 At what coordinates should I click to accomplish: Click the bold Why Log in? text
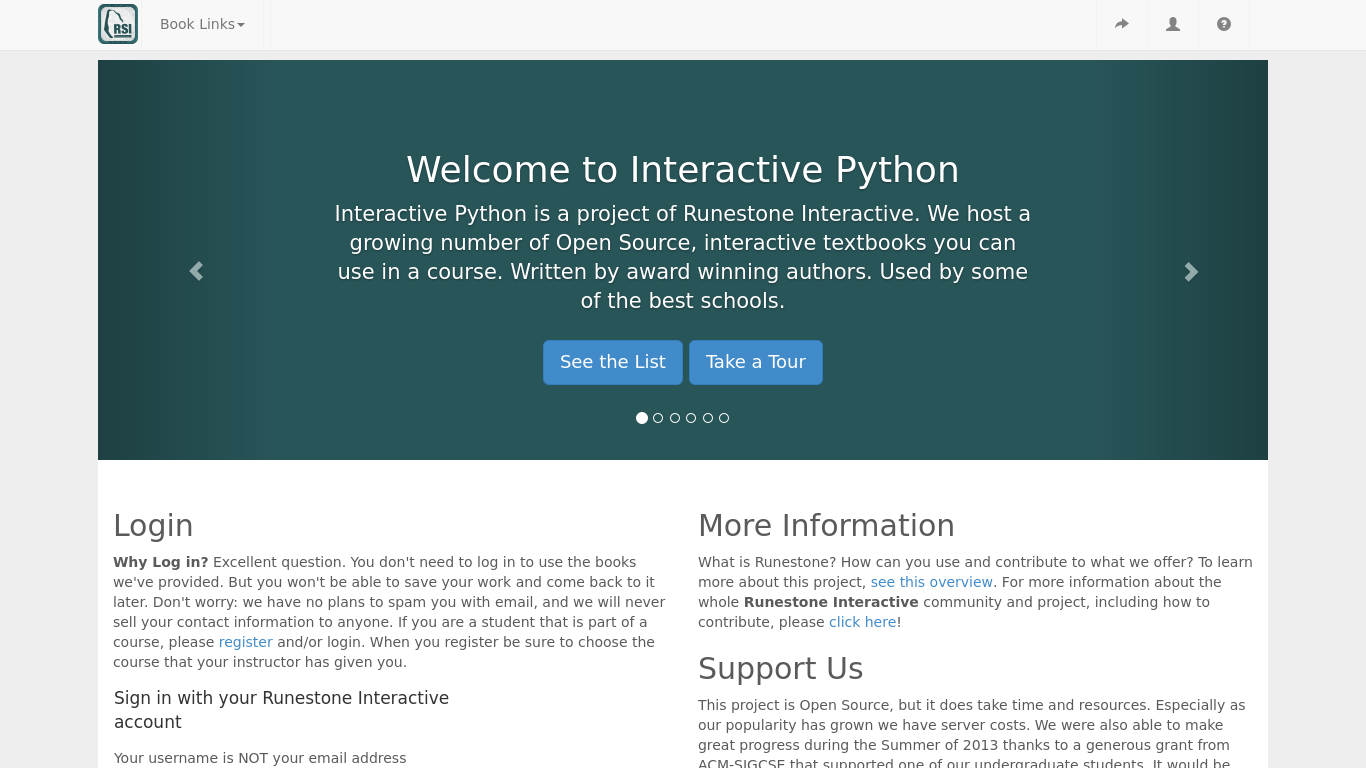[x=161, y=562]
